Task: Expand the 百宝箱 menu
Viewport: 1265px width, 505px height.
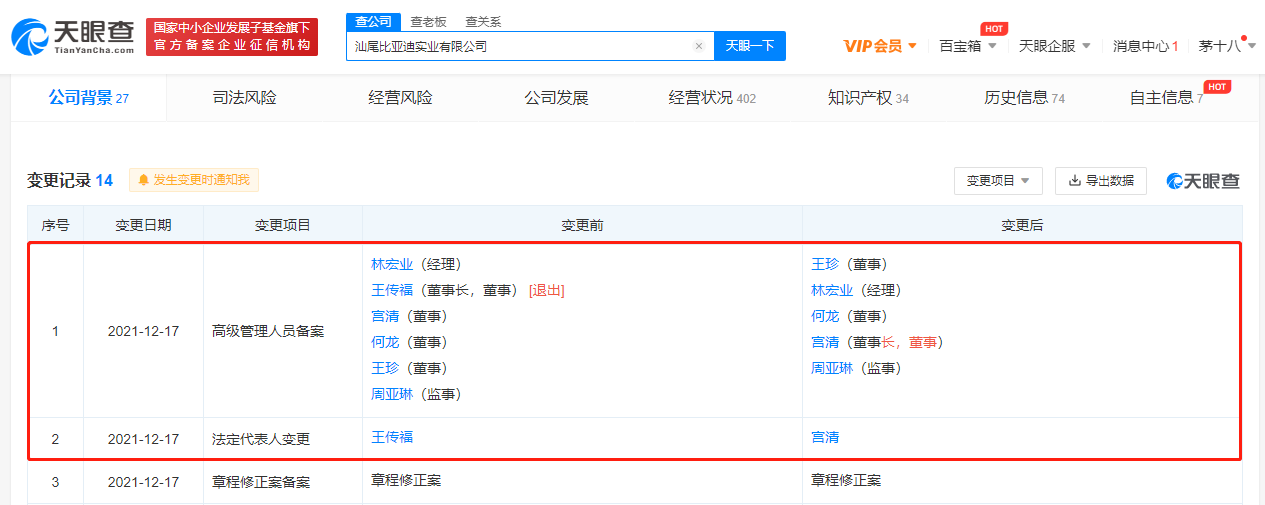Action: coord(966,46)
